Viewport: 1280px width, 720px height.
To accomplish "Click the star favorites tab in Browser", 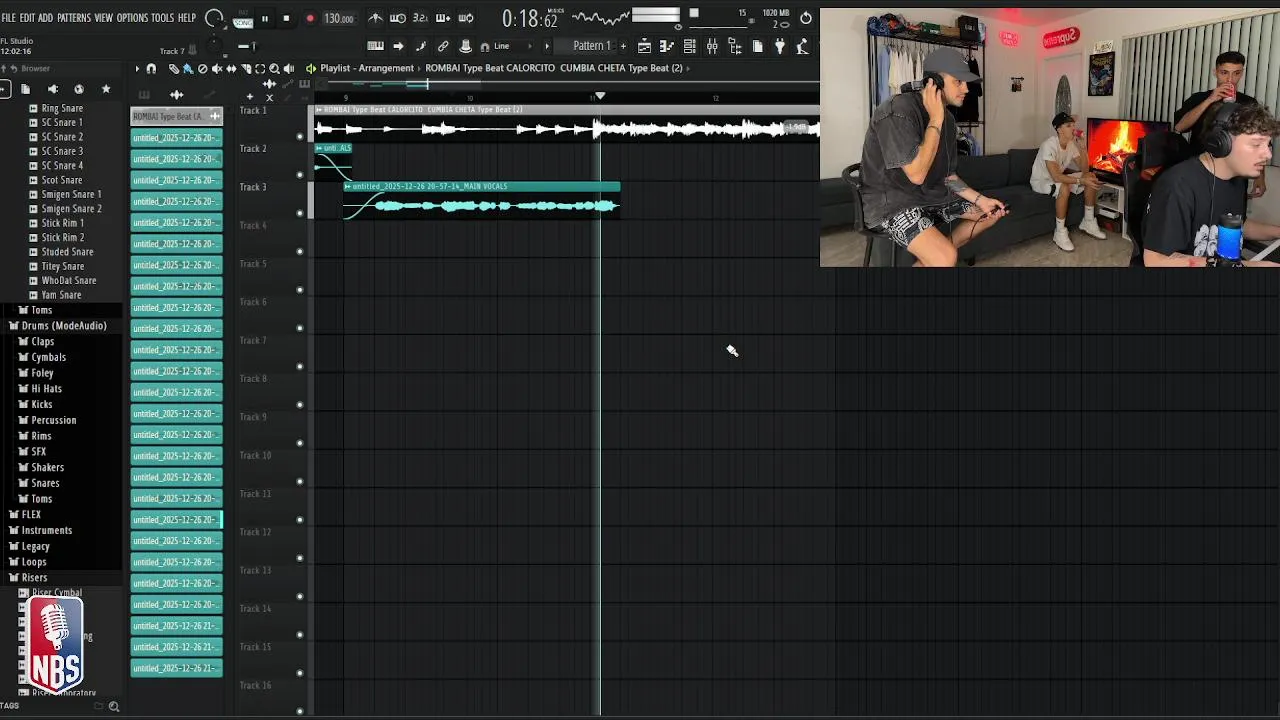I will coord(106,89).
